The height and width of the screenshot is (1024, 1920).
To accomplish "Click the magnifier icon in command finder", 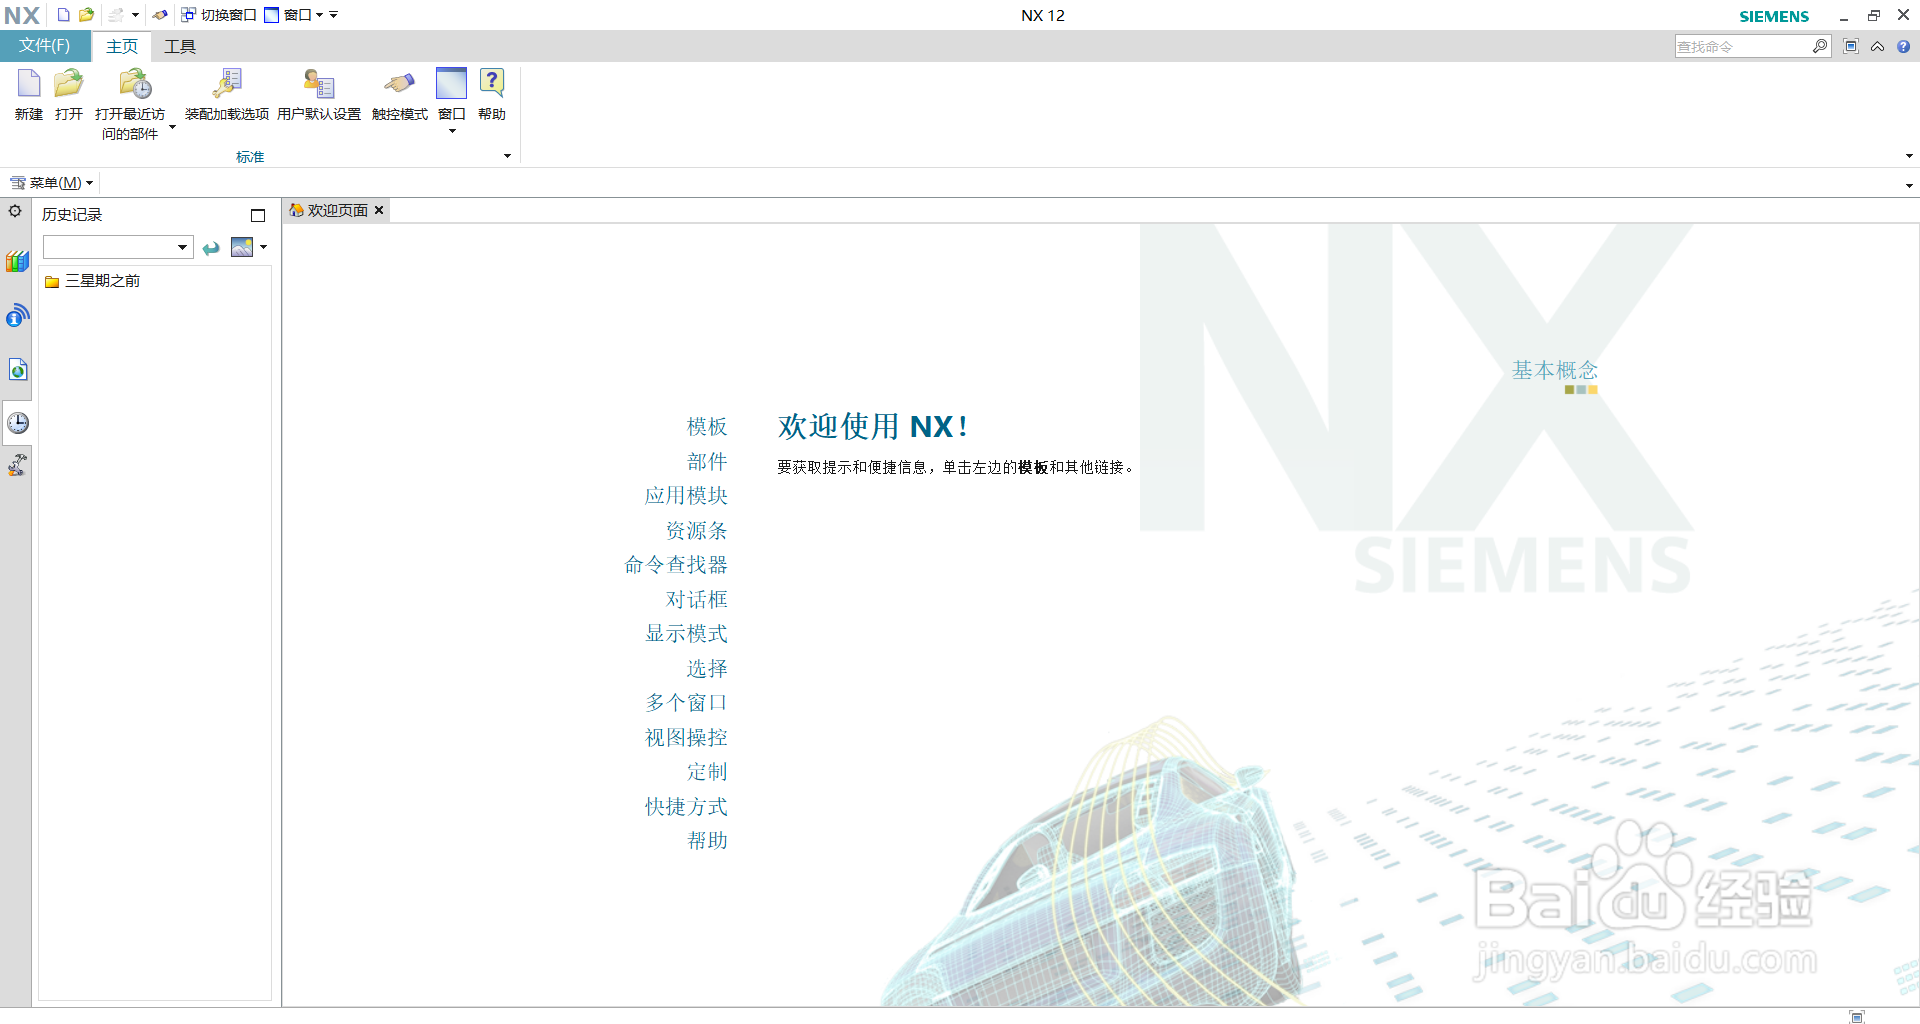I will point(1820,46).
